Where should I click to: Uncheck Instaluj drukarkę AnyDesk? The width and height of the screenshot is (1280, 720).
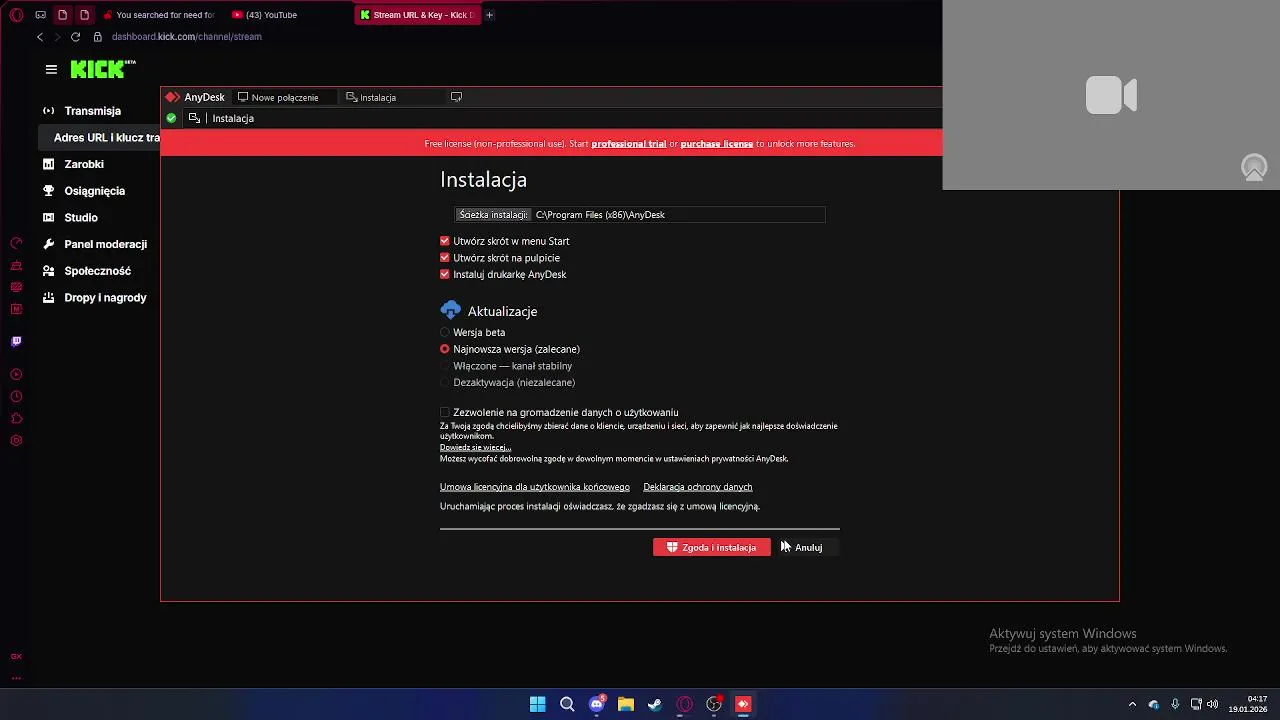tap(445, 274)
